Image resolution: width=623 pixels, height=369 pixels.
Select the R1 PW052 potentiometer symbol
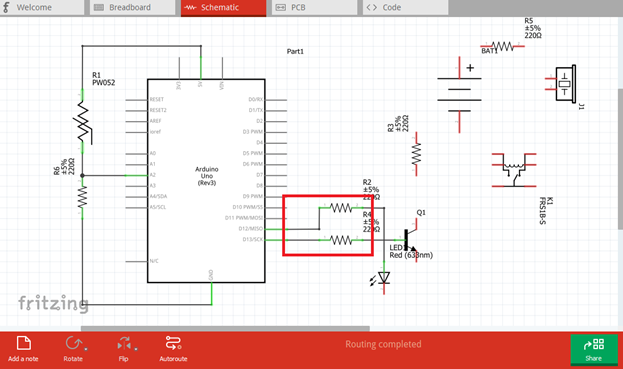[x=83, y=122]
